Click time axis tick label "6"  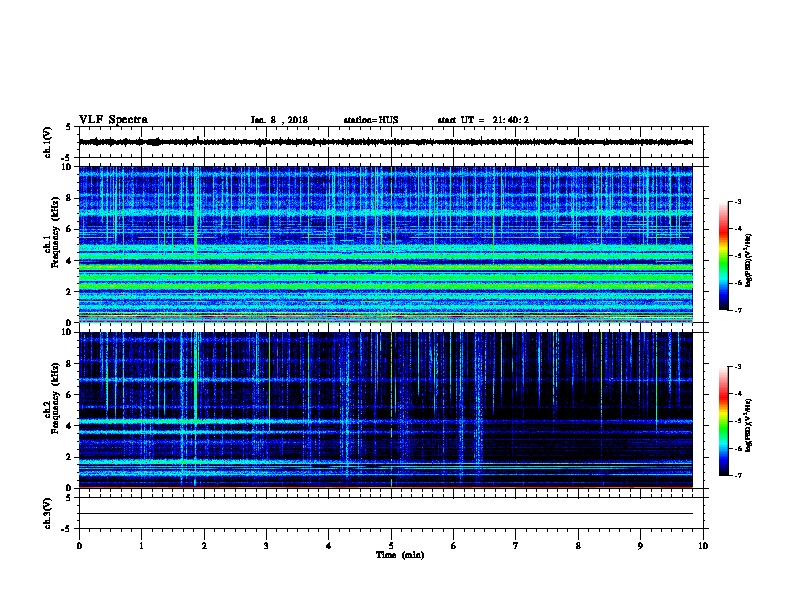coord(454,545)
